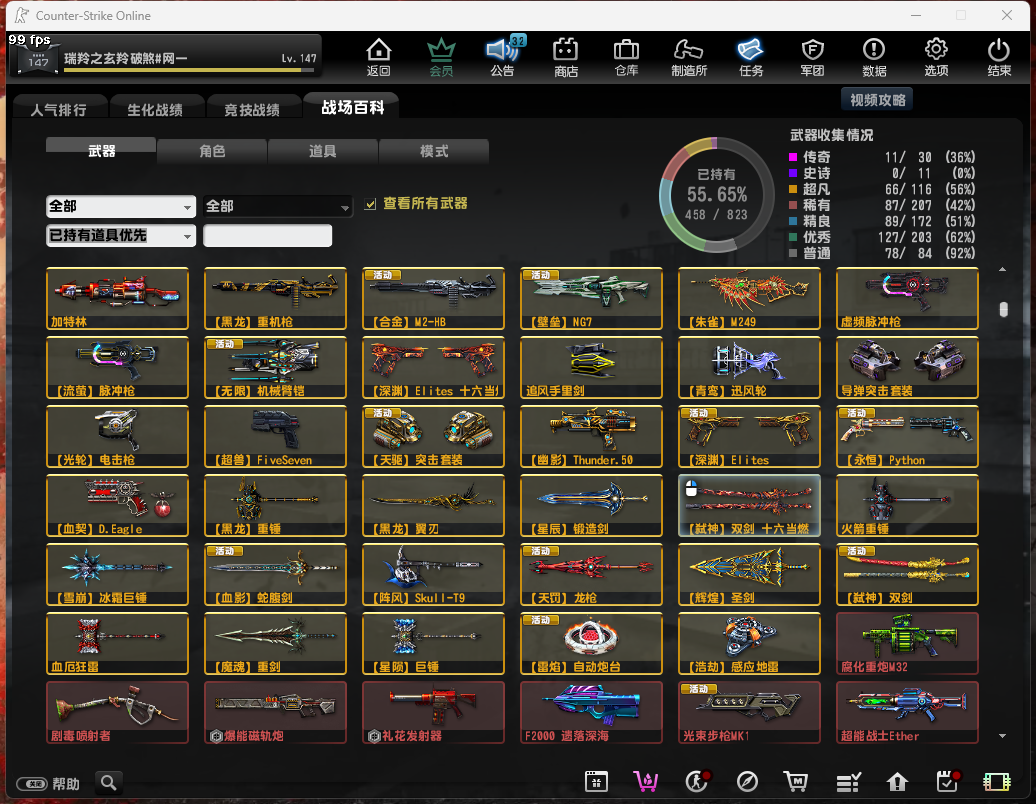Select the 剧毒喷射者 weapon card

[118, 712]
